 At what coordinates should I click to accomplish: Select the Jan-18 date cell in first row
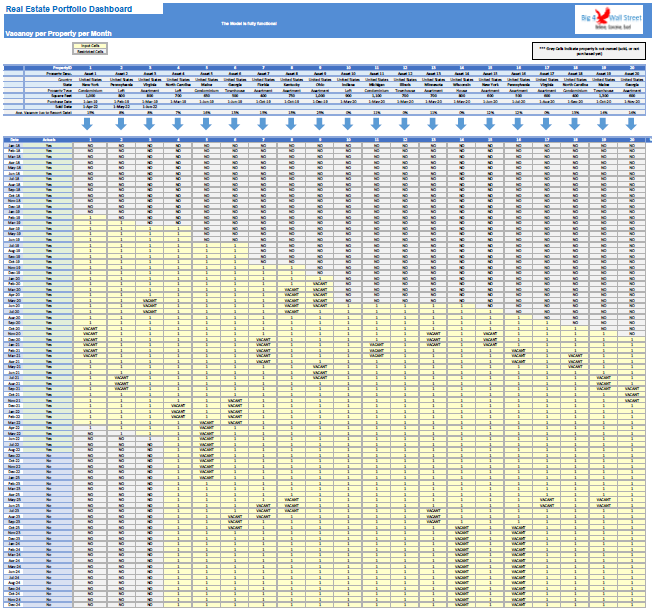[x=14, y=146]
